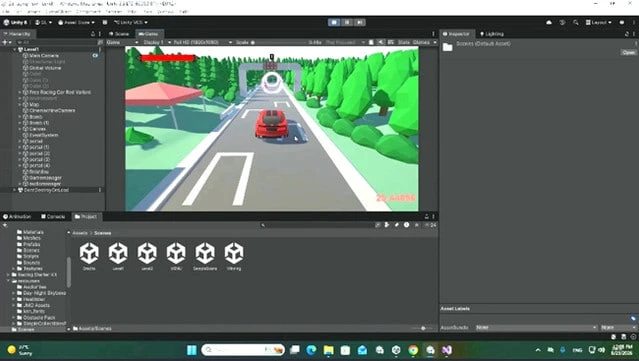Adjust the Project icon size slider

(423, 328)
